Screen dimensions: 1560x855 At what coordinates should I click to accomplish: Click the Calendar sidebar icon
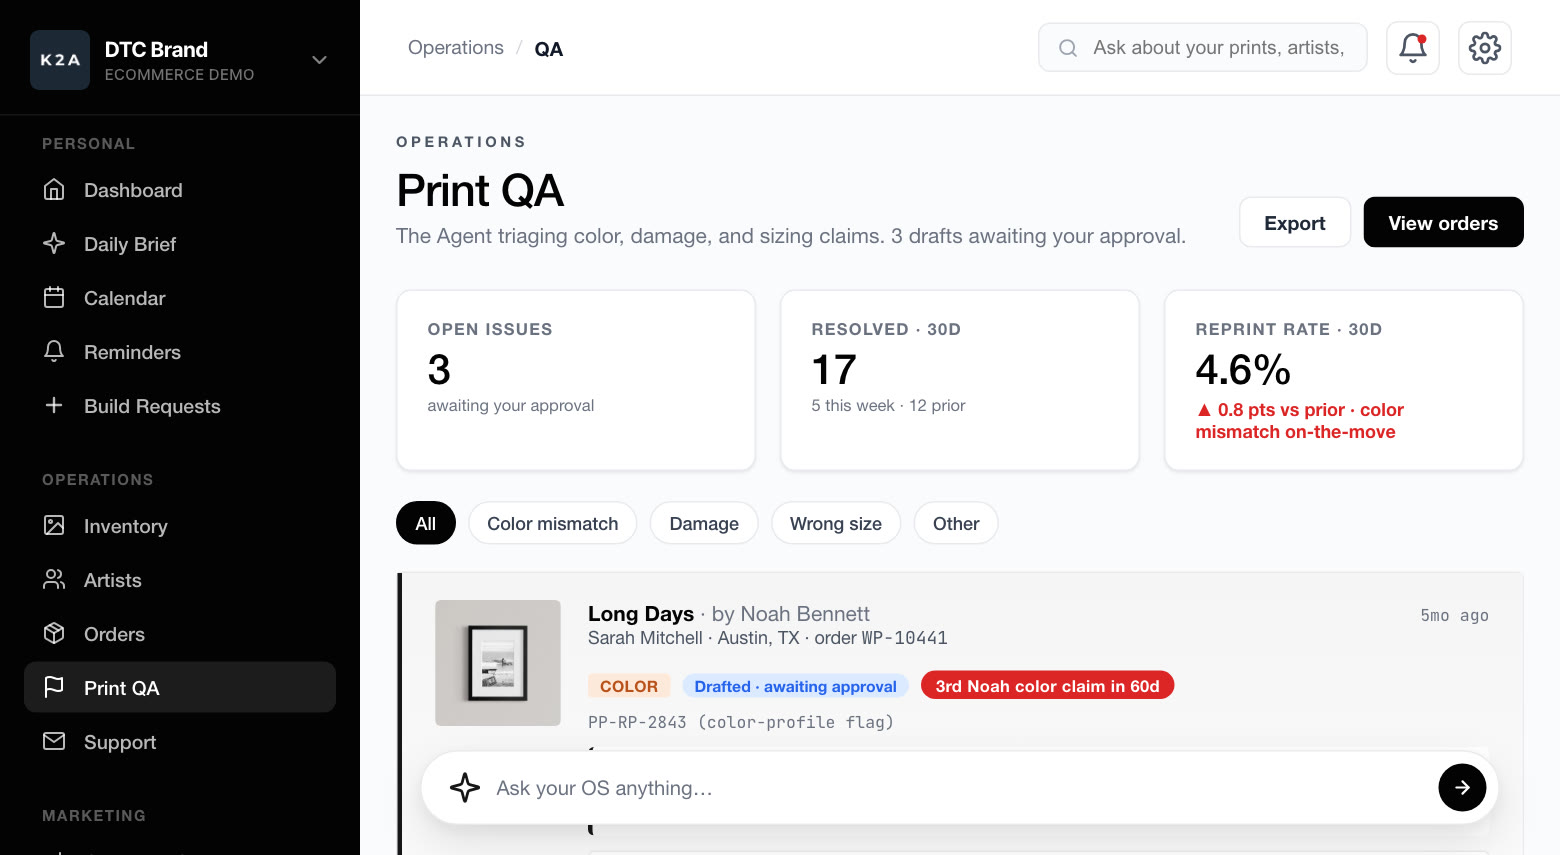(x=54, y=298)
